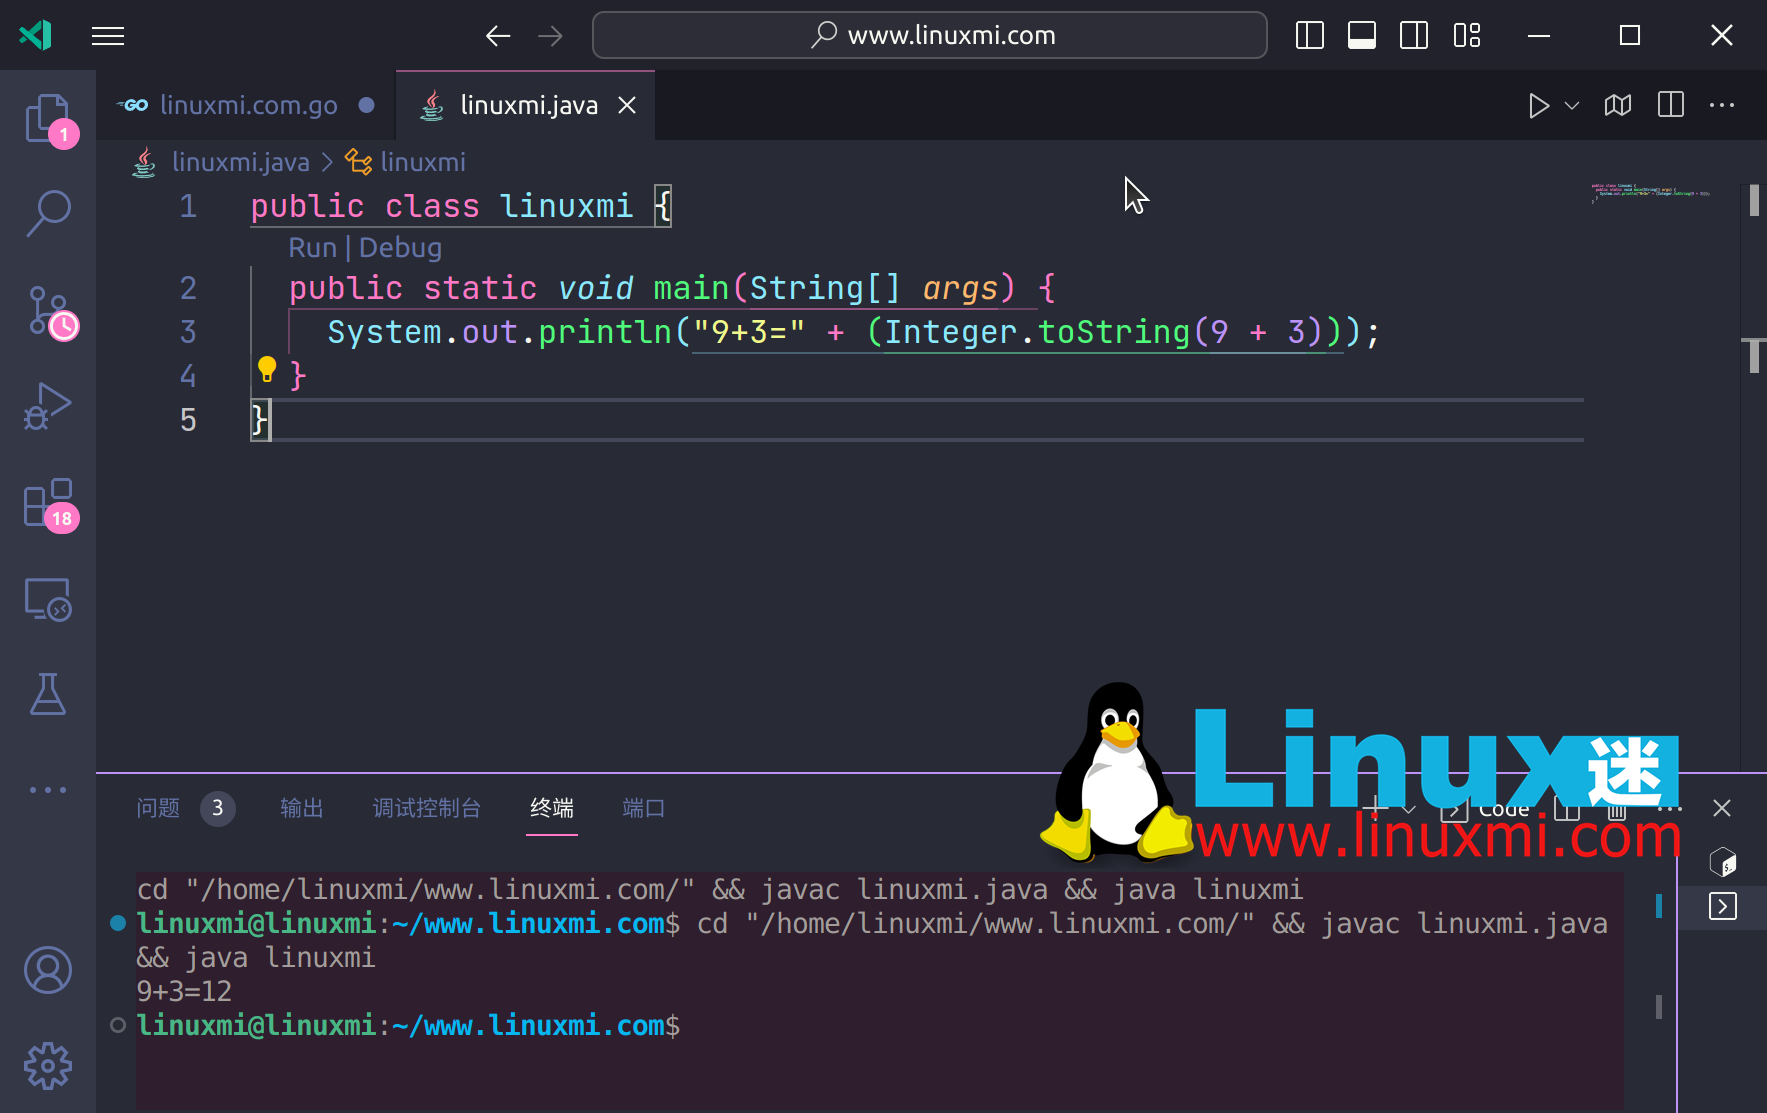Screen dimensions: 1767x1113
Task: Switch to the 问题 problems tab
Action: click(157, 808)
